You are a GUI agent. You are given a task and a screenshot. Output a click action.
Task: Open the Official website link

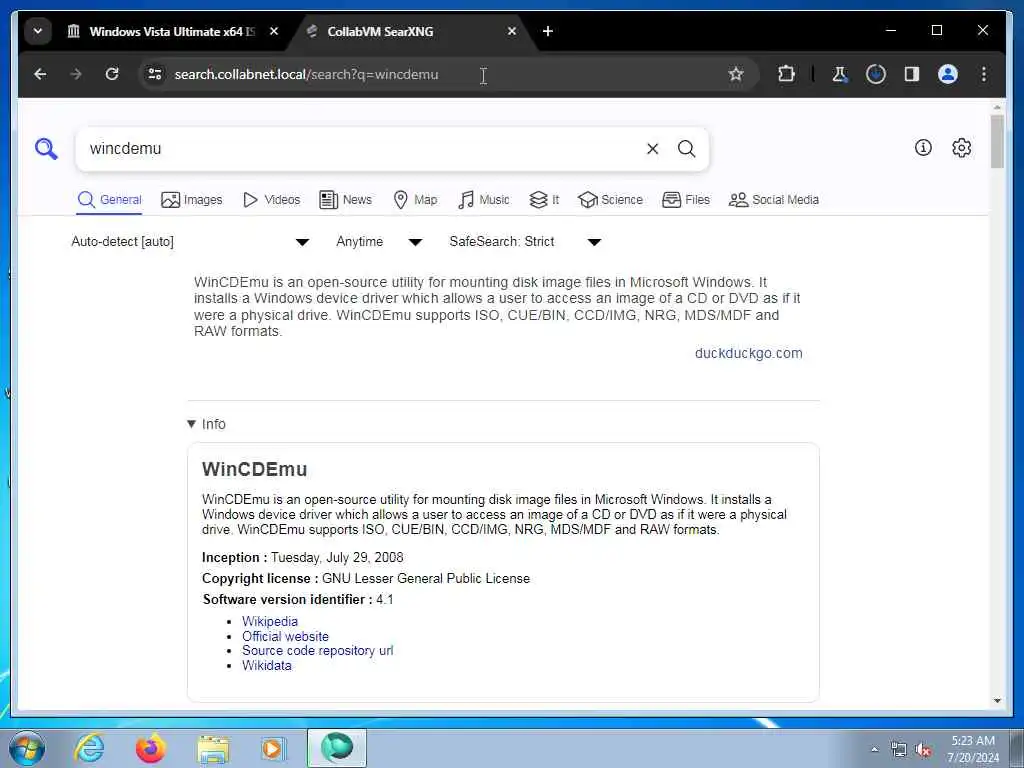[x=285, y=636]
